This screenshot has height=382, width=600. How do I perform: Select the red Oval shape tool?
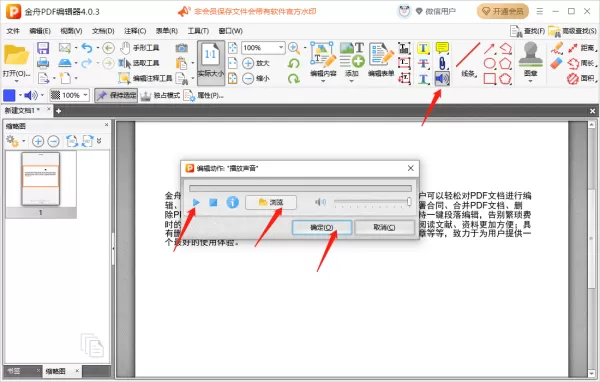click(x=489, y=64)
